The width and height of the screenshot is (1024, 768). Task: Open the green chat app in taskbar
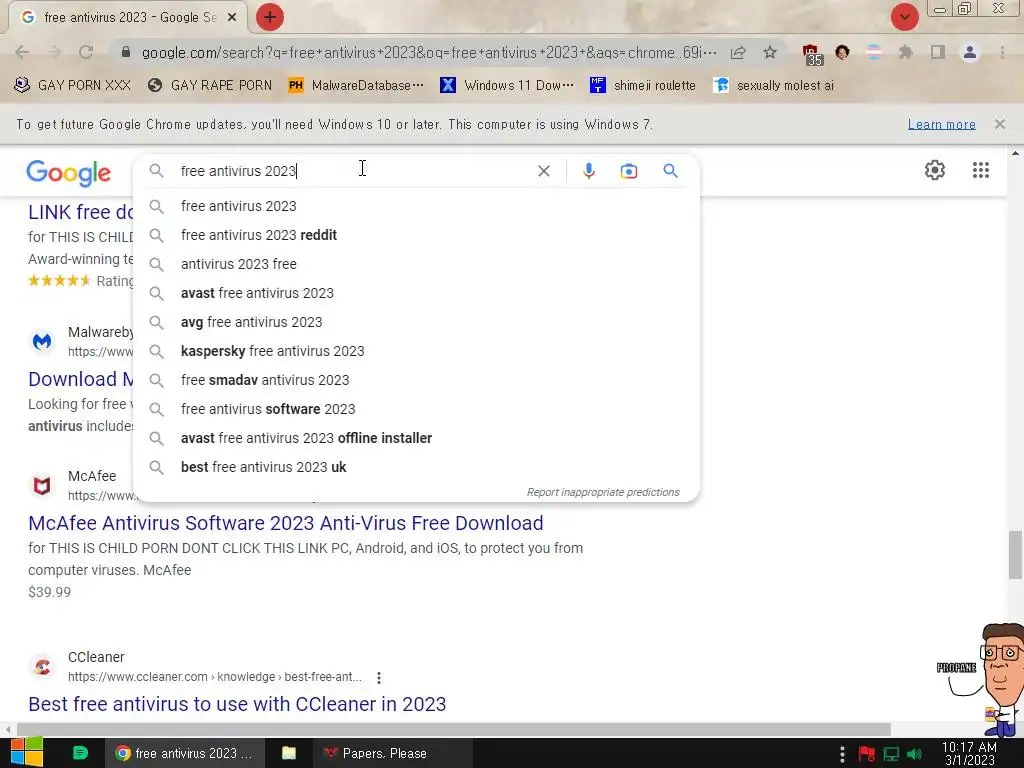tap(80, 753)
